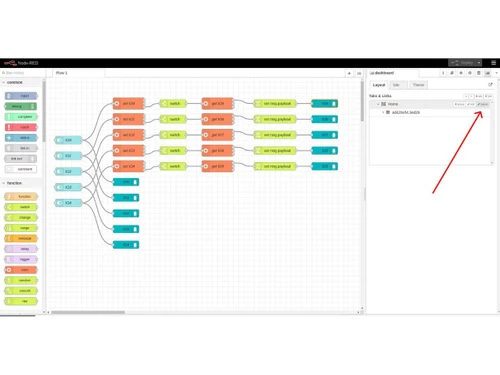
Task: Select the catch node in palette
Action: (21, 127)
